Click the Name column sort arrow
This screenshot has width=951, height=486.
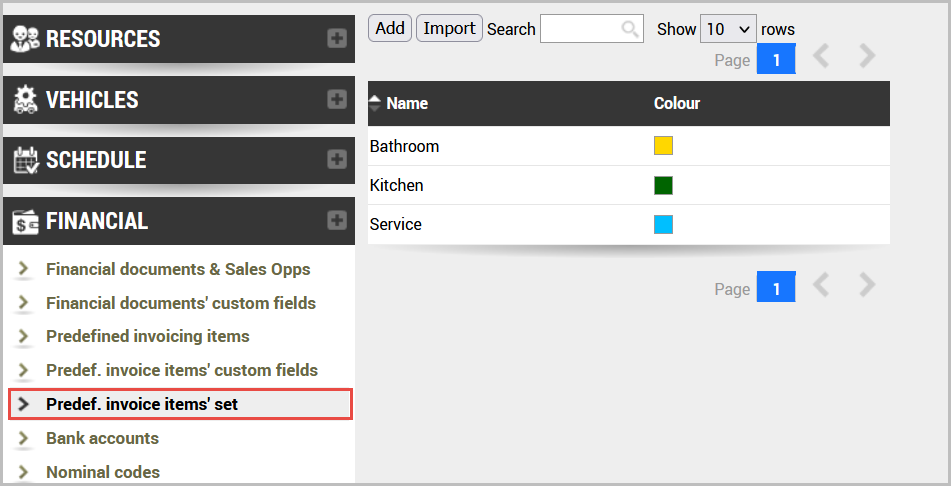(375, 102)
